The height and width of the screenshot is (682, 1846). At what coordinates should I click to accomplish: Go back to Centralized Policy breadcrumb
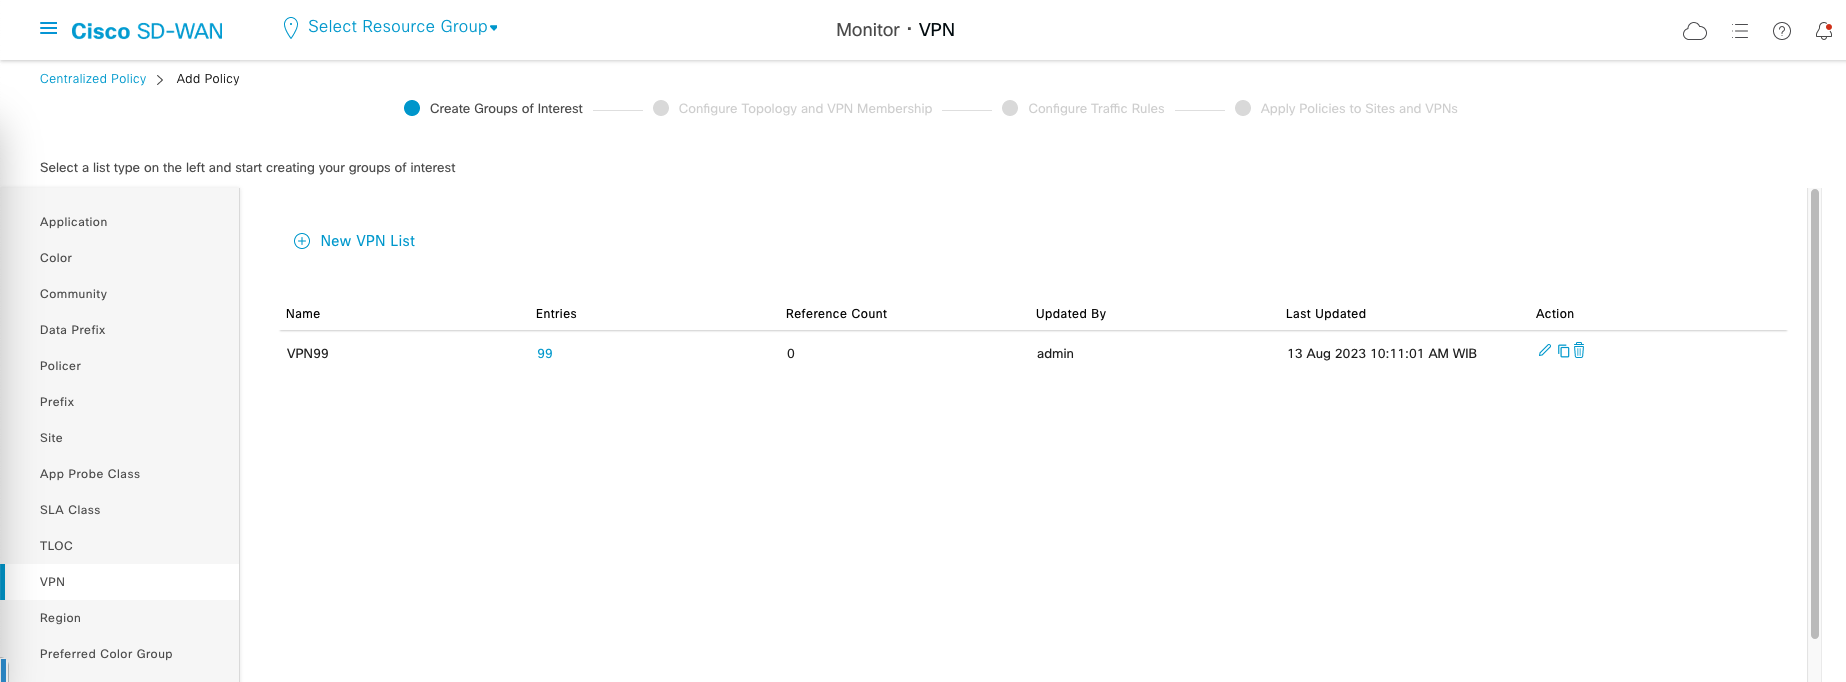pyautogui.click(x=93, y=79)
